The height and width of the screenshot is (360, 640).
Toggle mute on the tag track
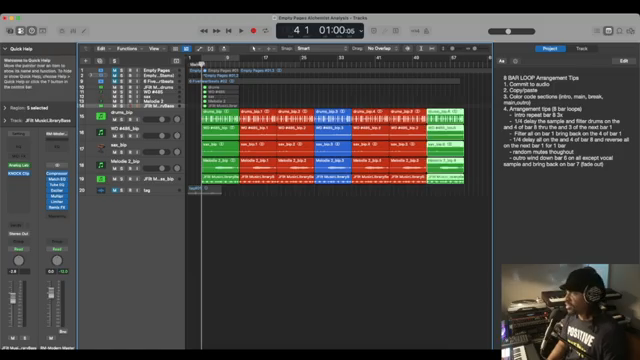click(x=114, y=190)
